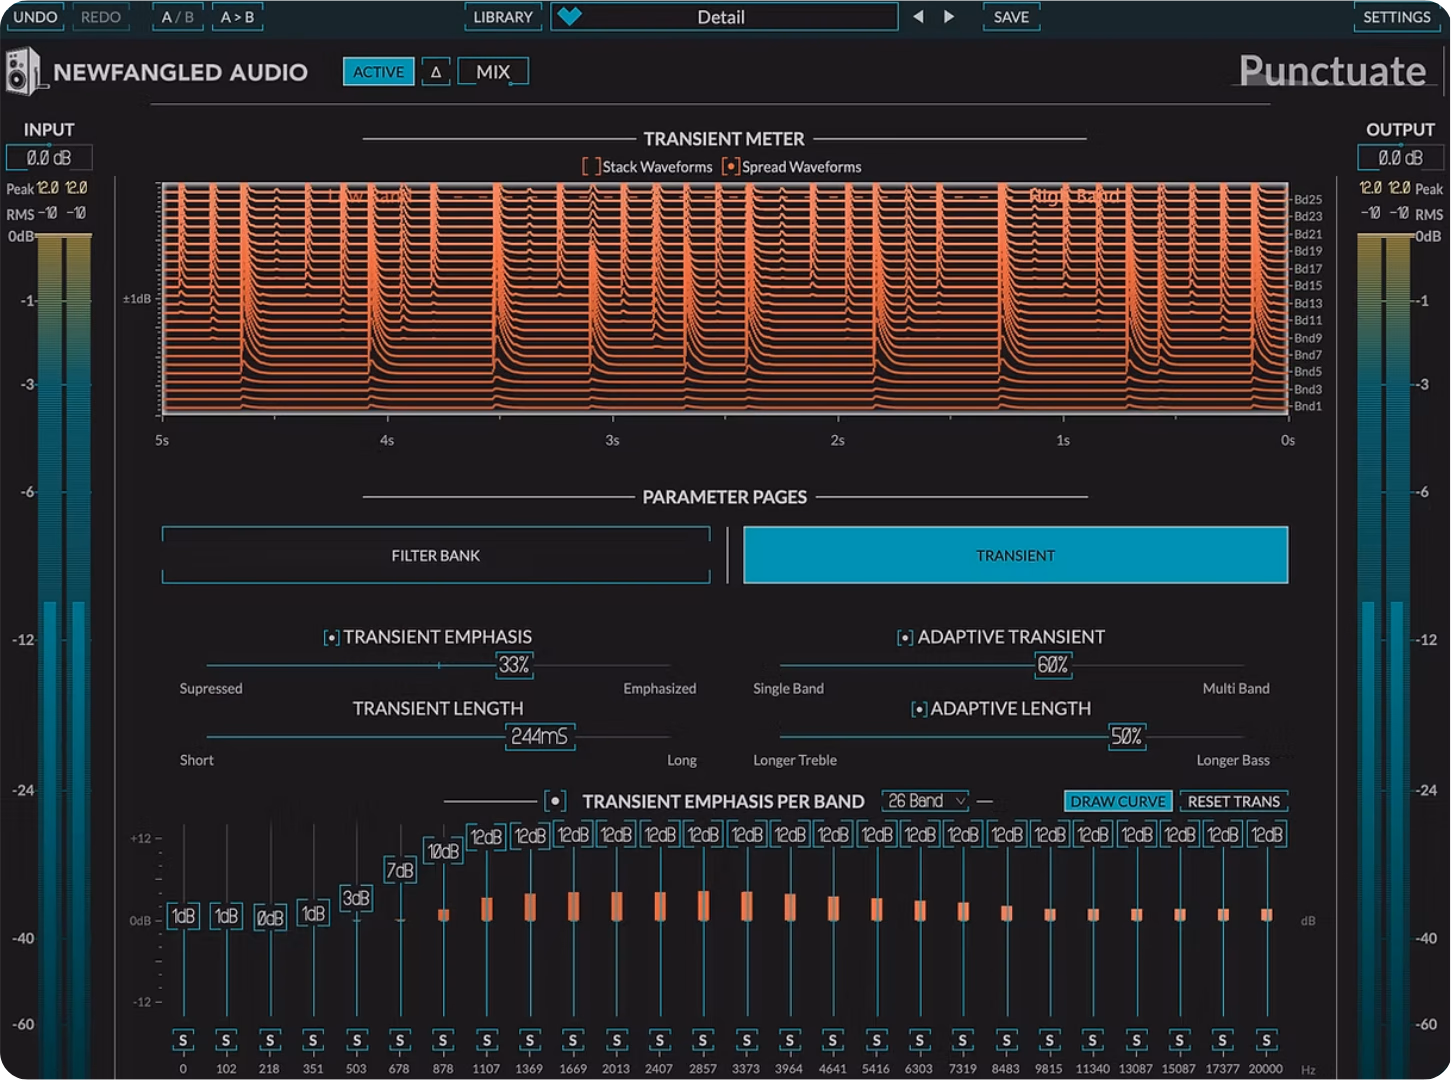Click the Reset Trans button
Image resolution: width=1451 pixels, height=1080 pixels.
[1233, 801]
